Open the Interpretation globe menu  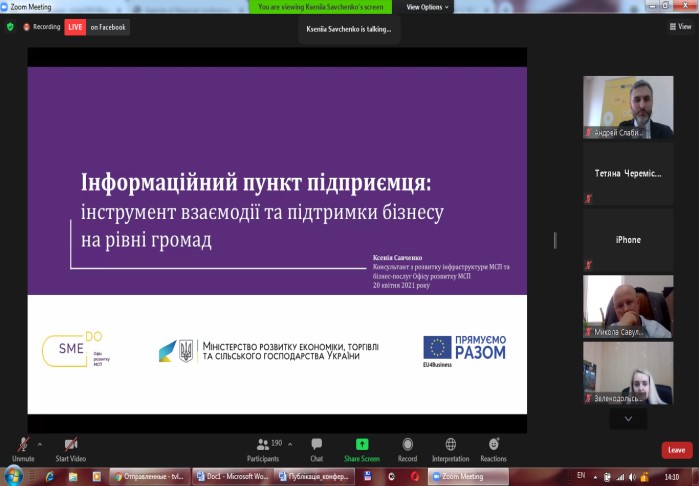pos(451,449)
